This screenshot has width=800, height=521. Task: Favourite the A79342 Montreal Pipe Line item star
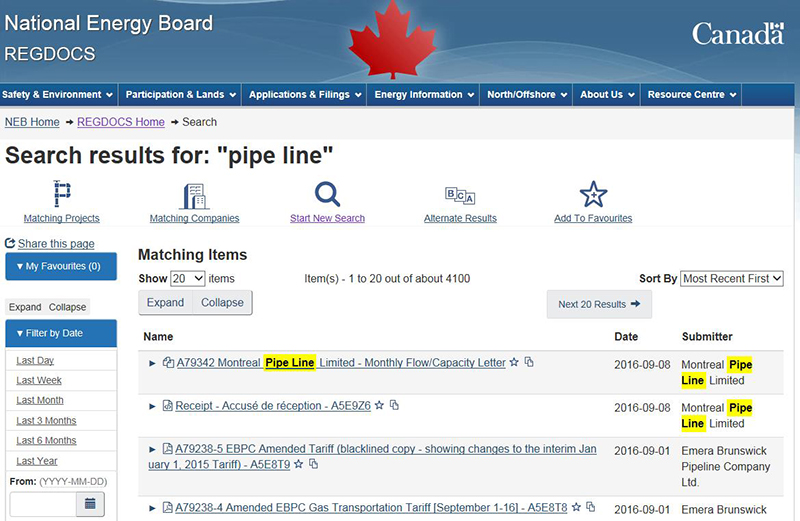514,362
